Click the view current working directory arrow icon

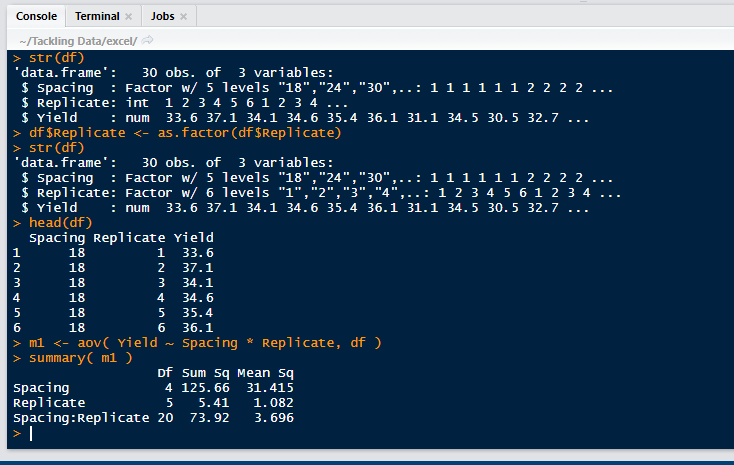pyautogui.click(x=147, y=40)
